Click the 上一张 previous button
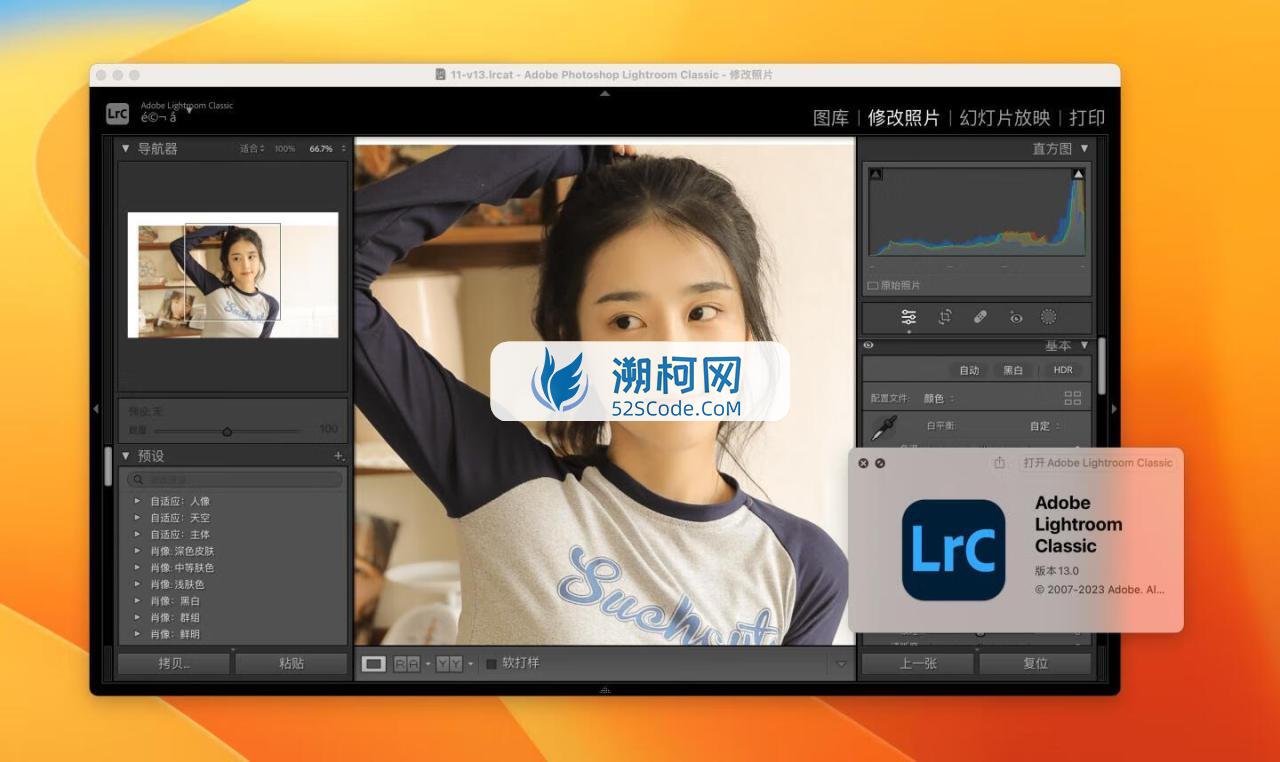The image size is (1280, 762). (x=918, y=663)
